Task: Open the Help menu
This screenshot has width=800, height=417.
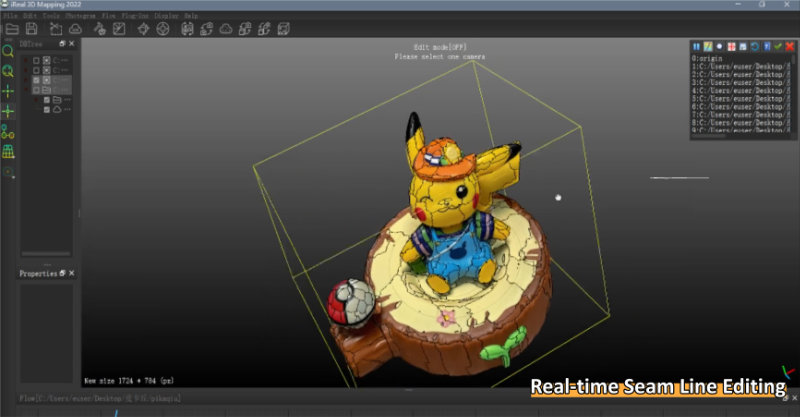Action: 191,16
